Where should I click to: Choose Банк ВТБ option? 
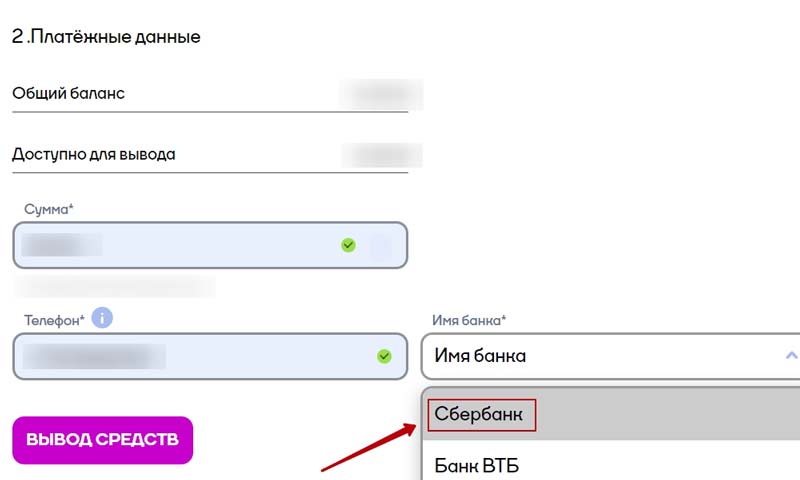(x=477, y=465)
